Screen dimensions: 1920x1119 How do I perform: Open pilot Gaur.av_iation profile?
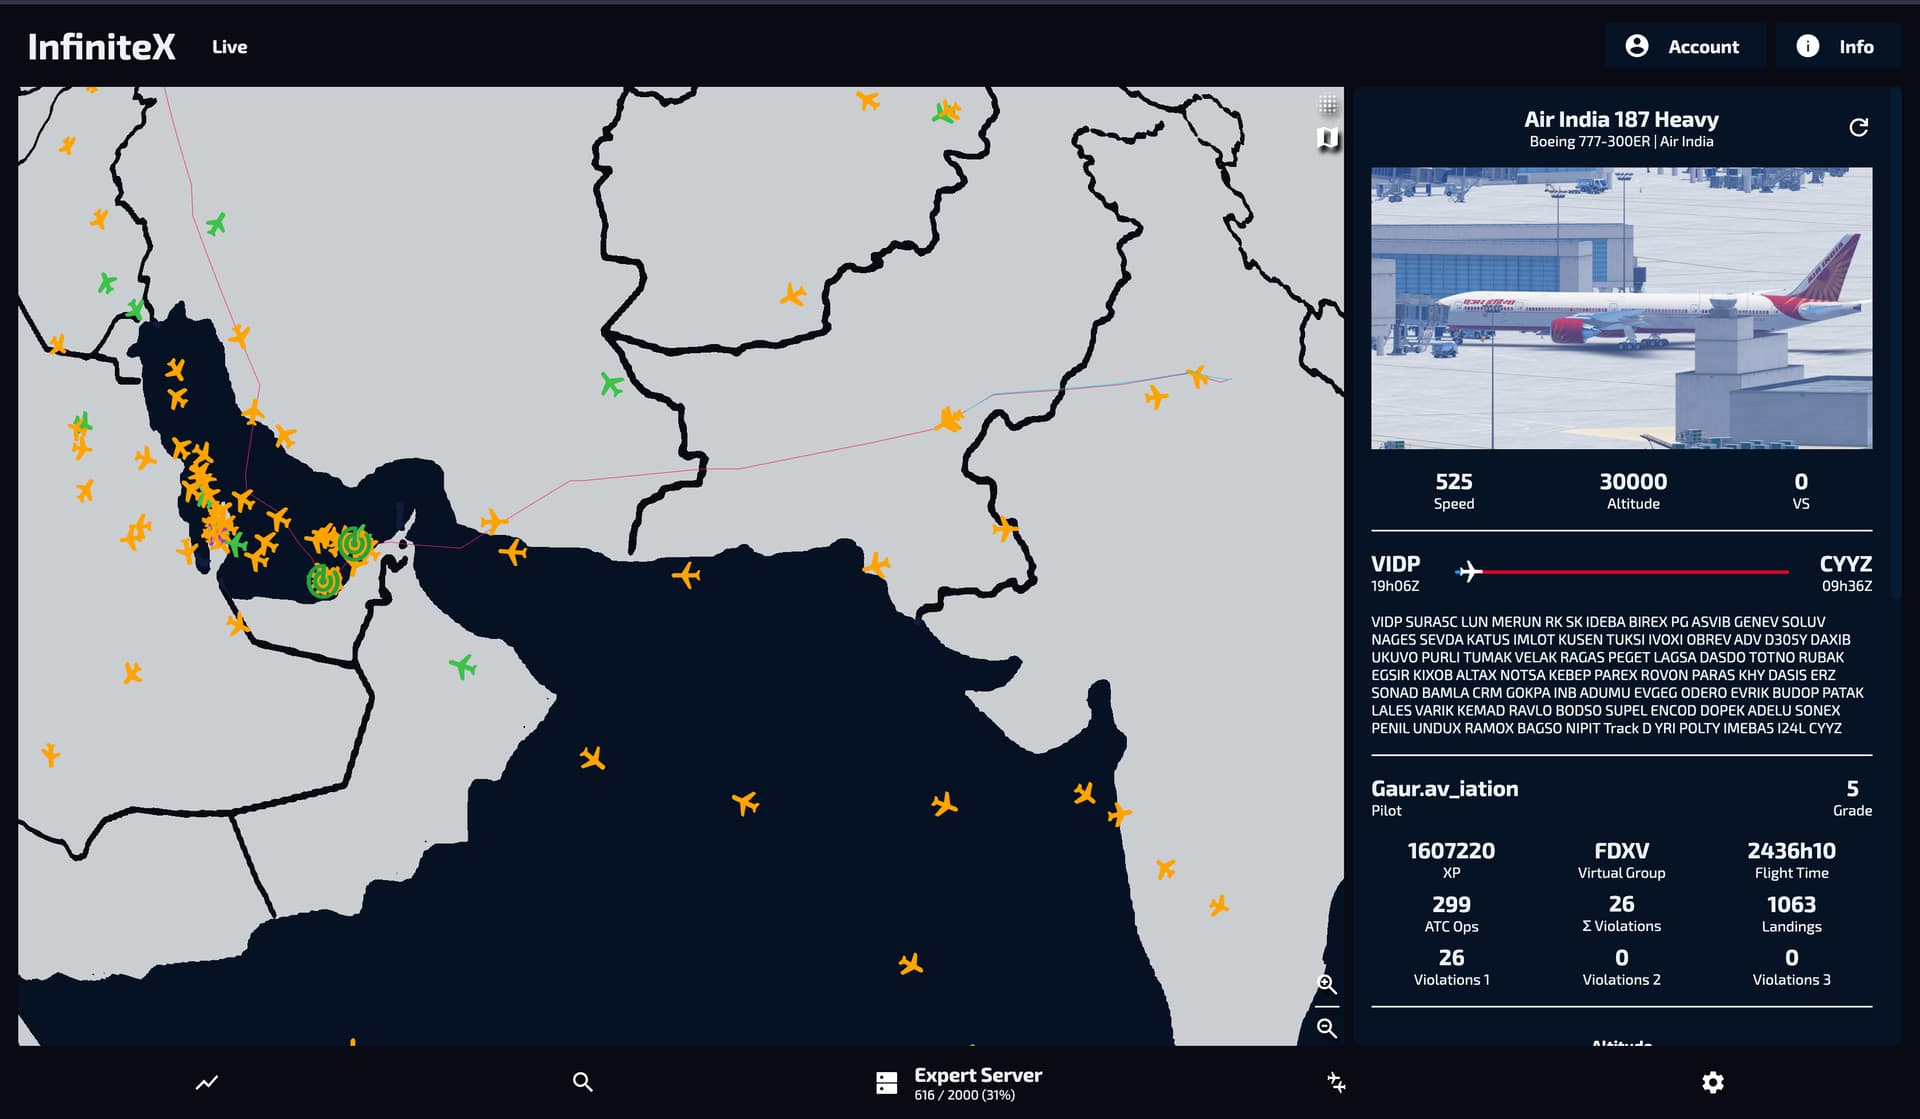(1444, 789)
